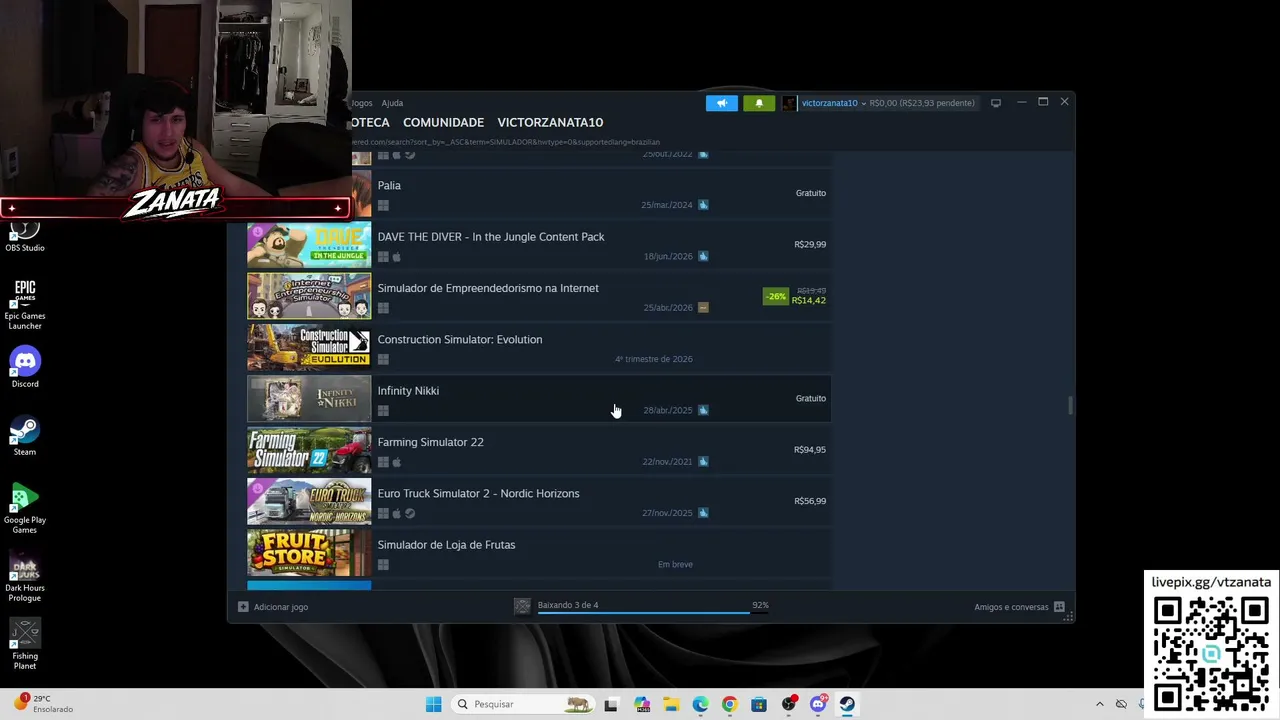The width and height of the screenshot is (1280, 720).
Task: Open the Steam desktop shortcut
Action: (25, 436)
